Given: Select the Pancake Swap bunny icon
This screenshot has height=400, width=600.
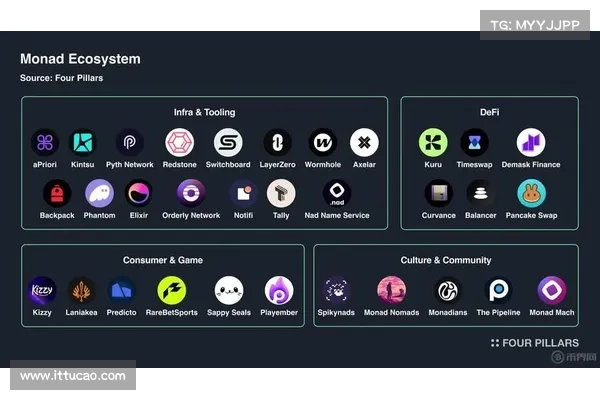Looking at the screenshot, I should coord(532,193).
